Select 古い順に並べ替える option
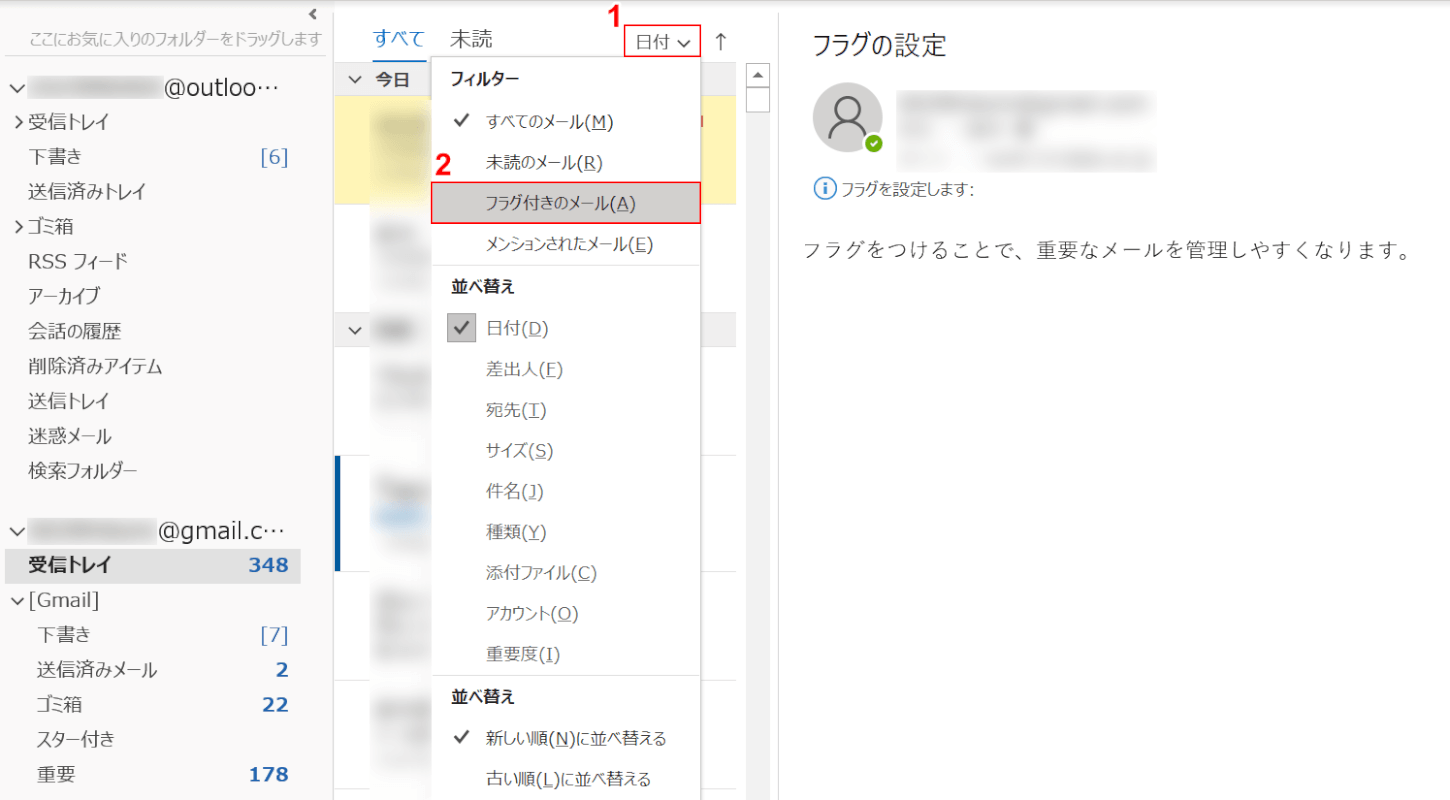This screenshot has width=1450, height=800. 566,778
